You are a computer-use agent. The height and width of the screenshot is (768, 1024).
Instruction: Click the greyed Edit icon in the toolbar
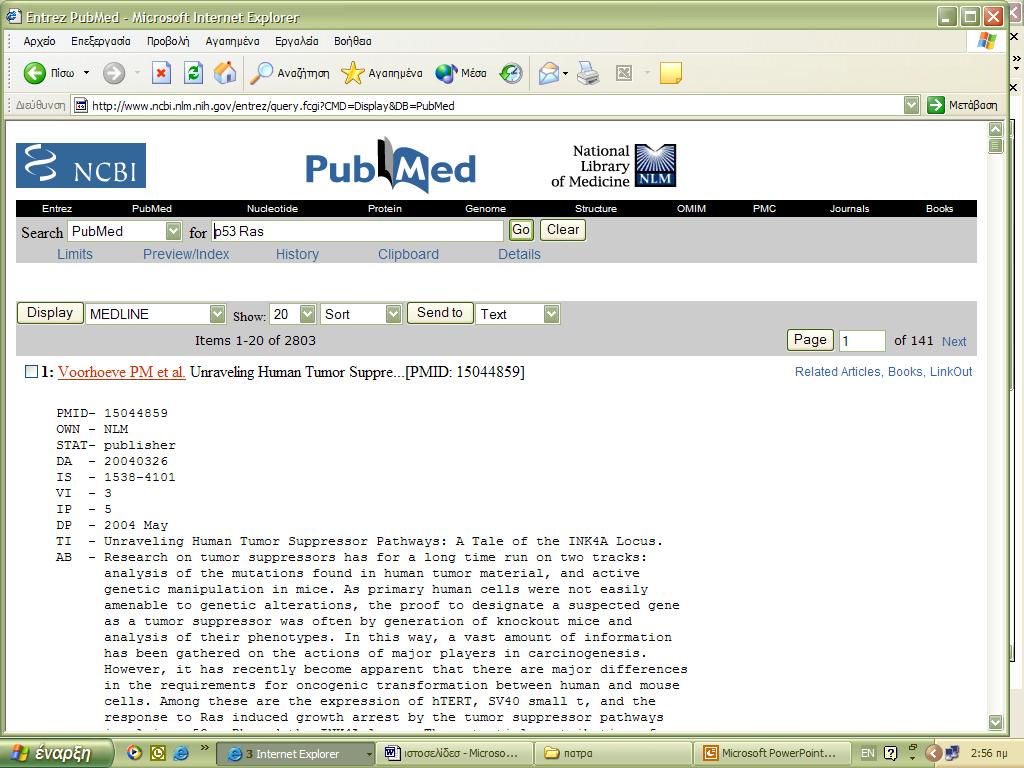(624, 73)
